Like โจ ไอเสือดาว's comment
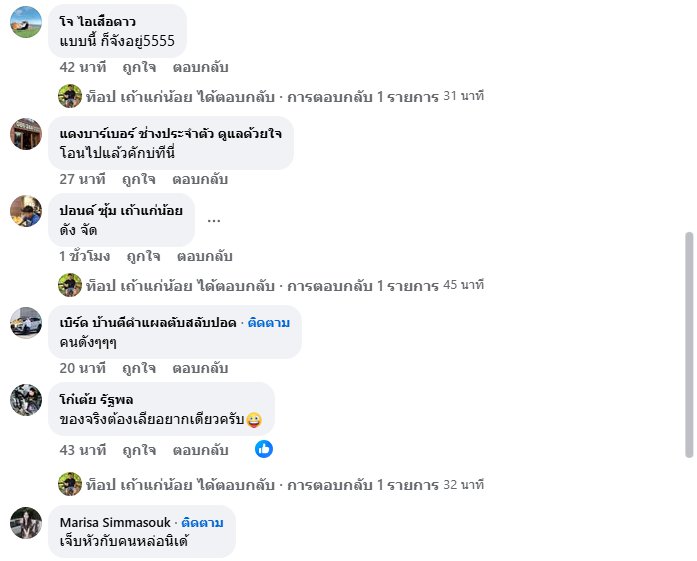 (x=139, y=67)
